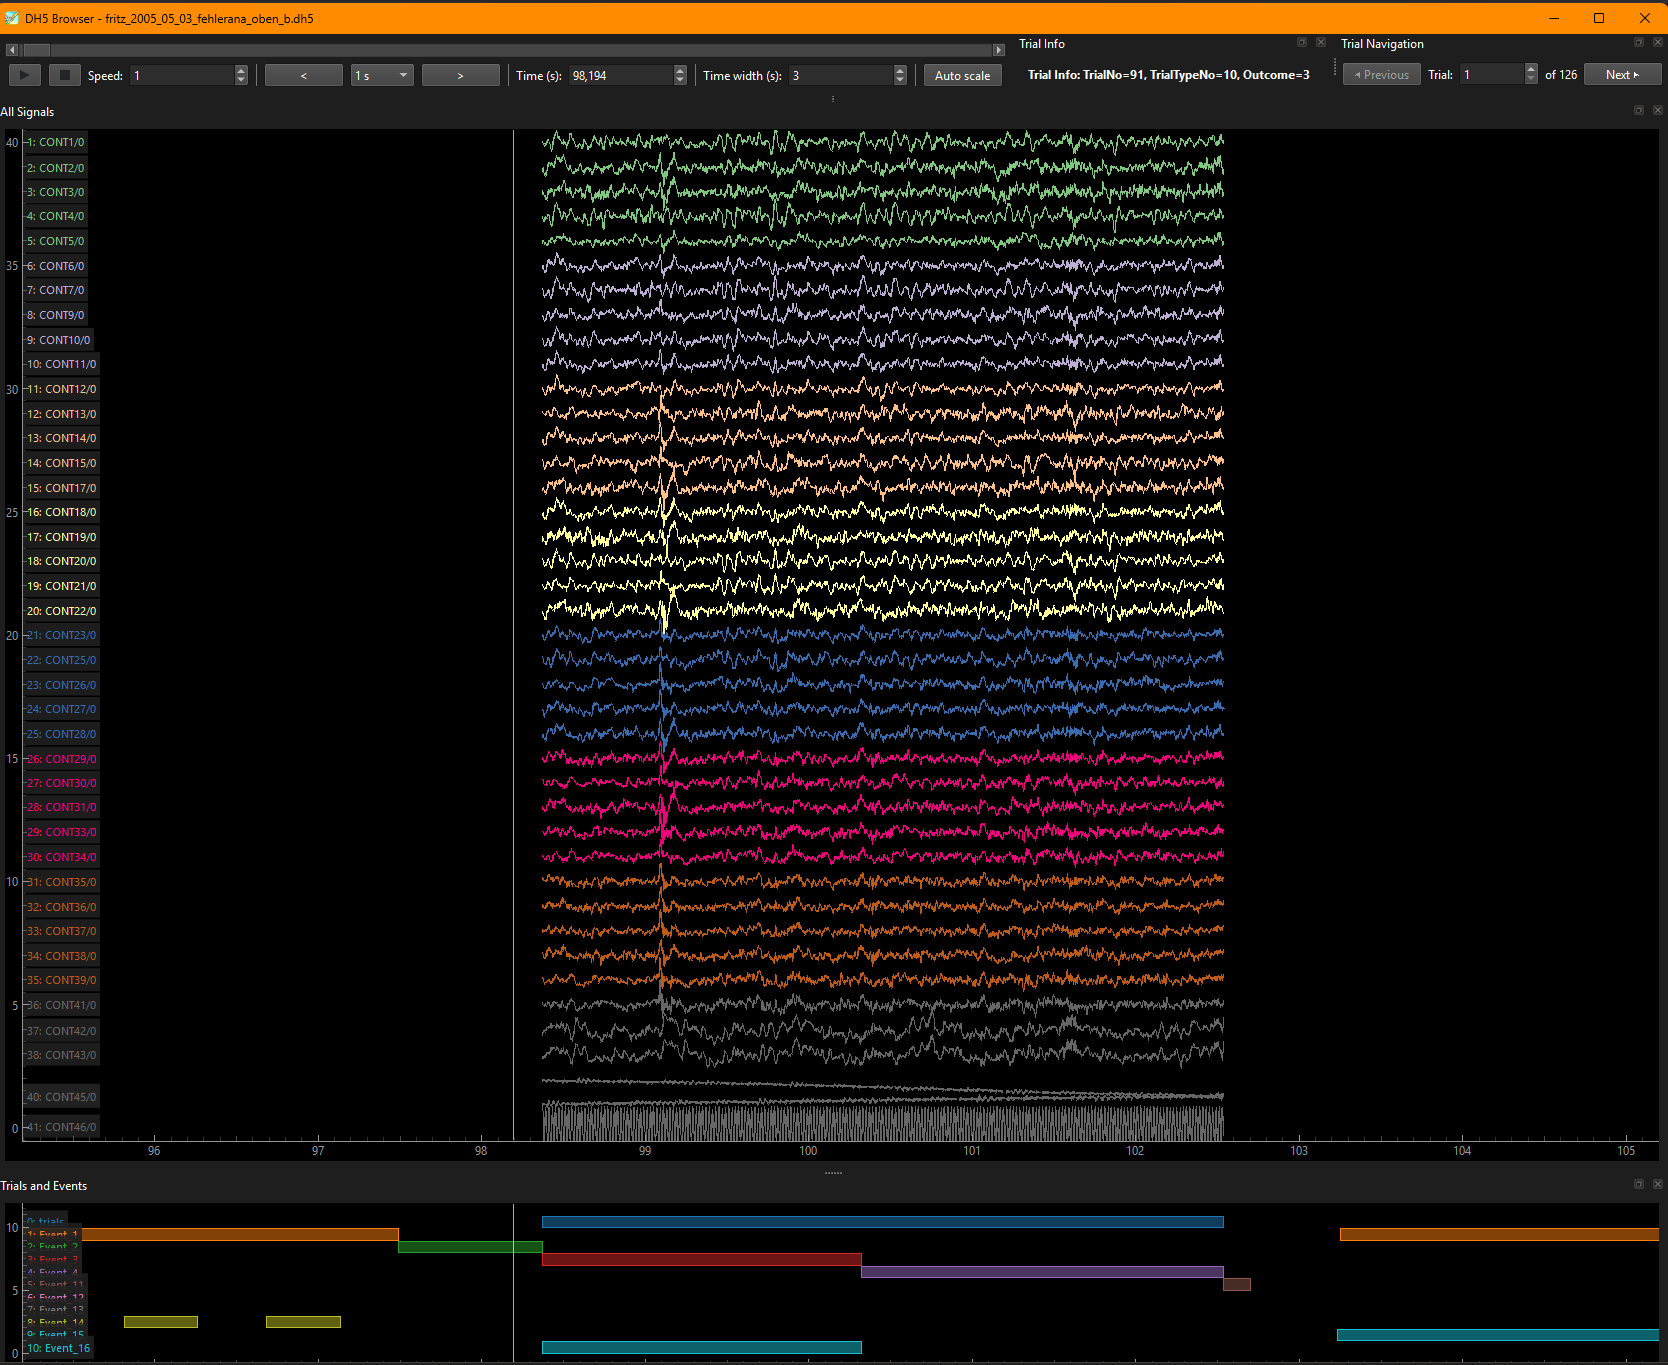The image size is (1668, 1365).
Task: Click the '8: Event_14' label in the events panel
Action: coord(55,1323)
